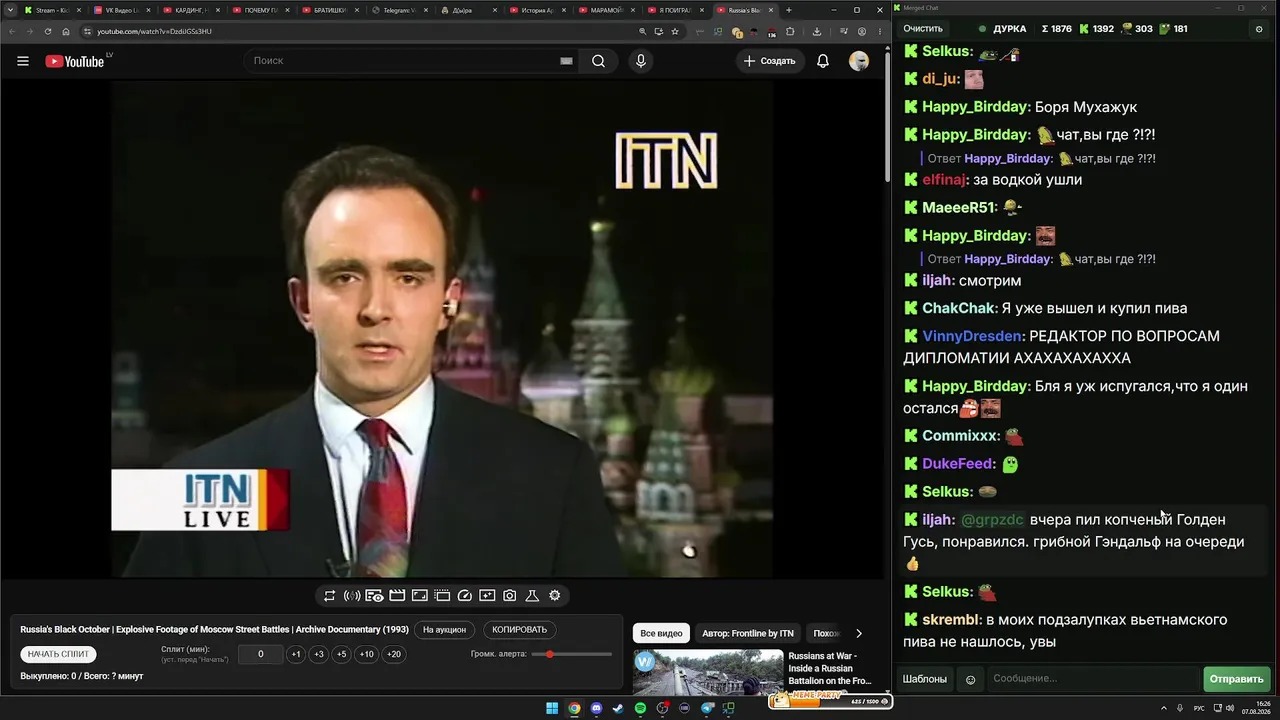Click the flask icon in player toolbar
This screenshot has height=720, width=1280.
click(532, 596)
